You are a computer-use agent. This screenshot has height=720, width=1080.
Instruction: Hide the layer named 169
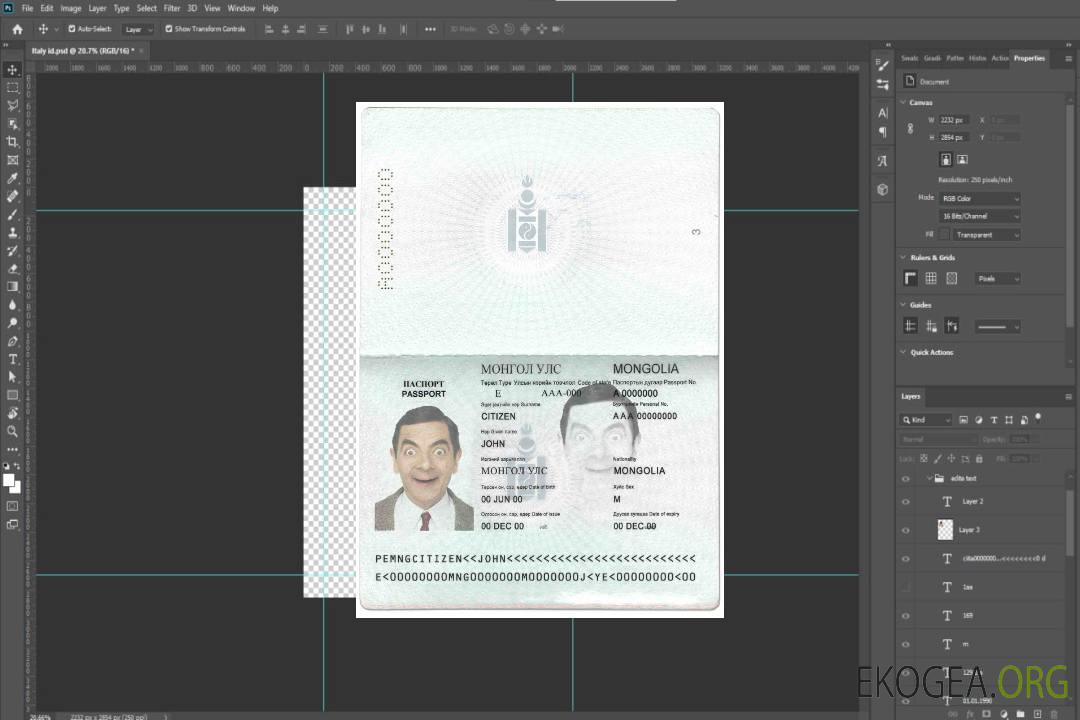[x=906, y=616]
